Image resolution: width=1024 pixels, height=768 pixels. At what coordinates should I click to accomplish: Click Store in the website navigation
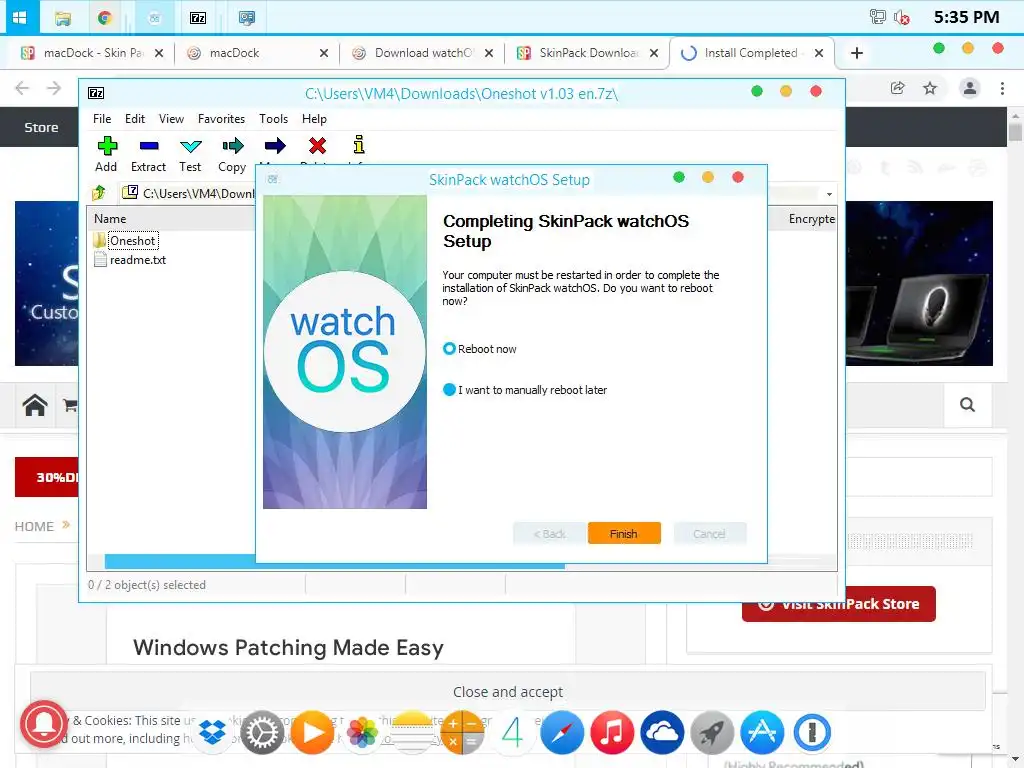tap(41, 127)
